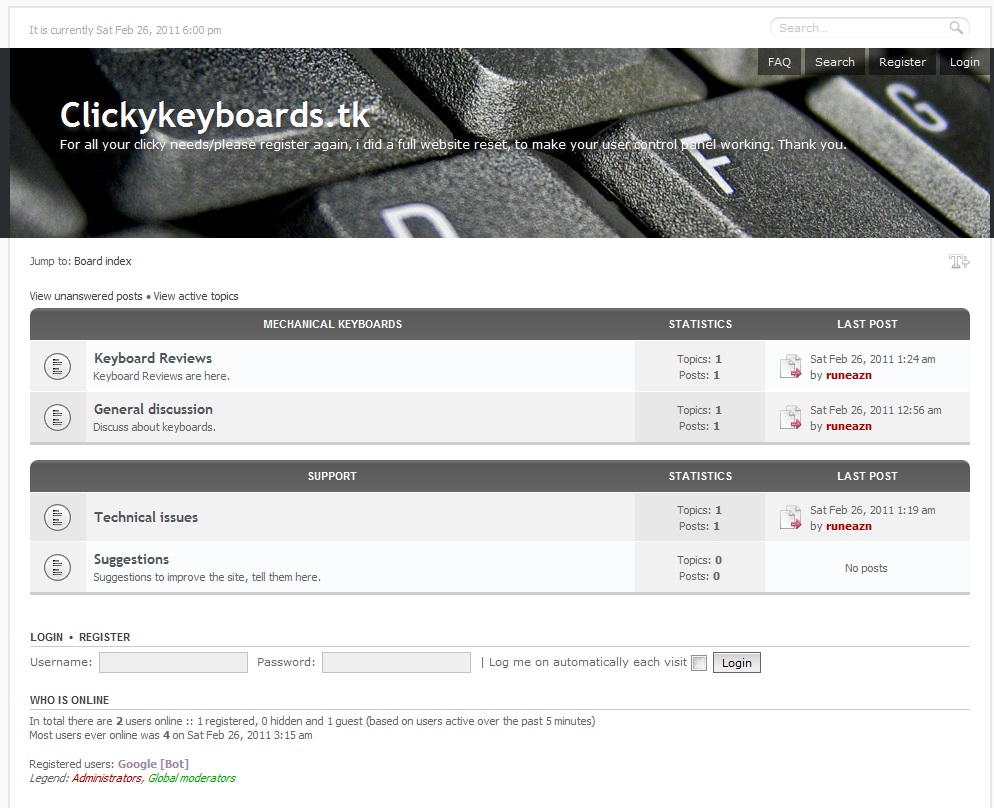The height and width of the screenshot is (808, 994).
Task: View latest post icon in Keyboard Reviews
Action: [x=791, y=367]
